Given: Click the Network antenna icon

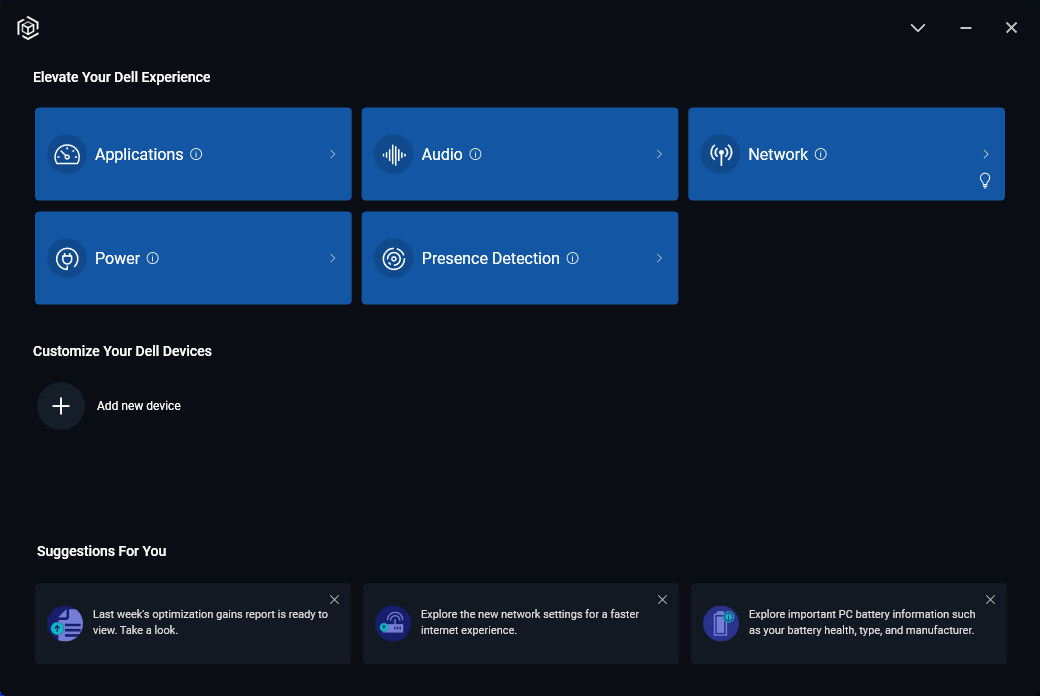Looking at the screenshot, I should pos(720,155).
